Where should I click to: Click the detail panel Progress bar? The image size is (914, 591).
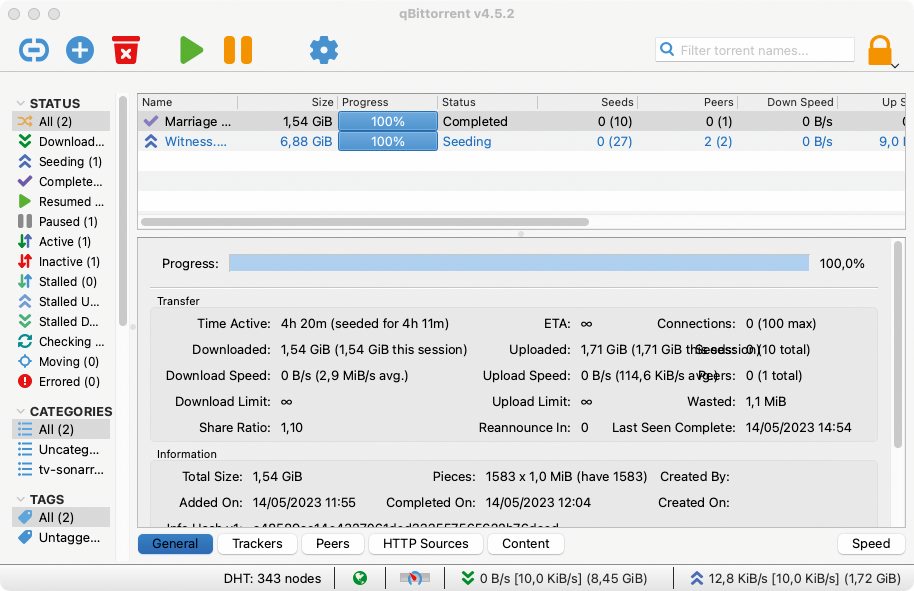[x=519, y=263]
